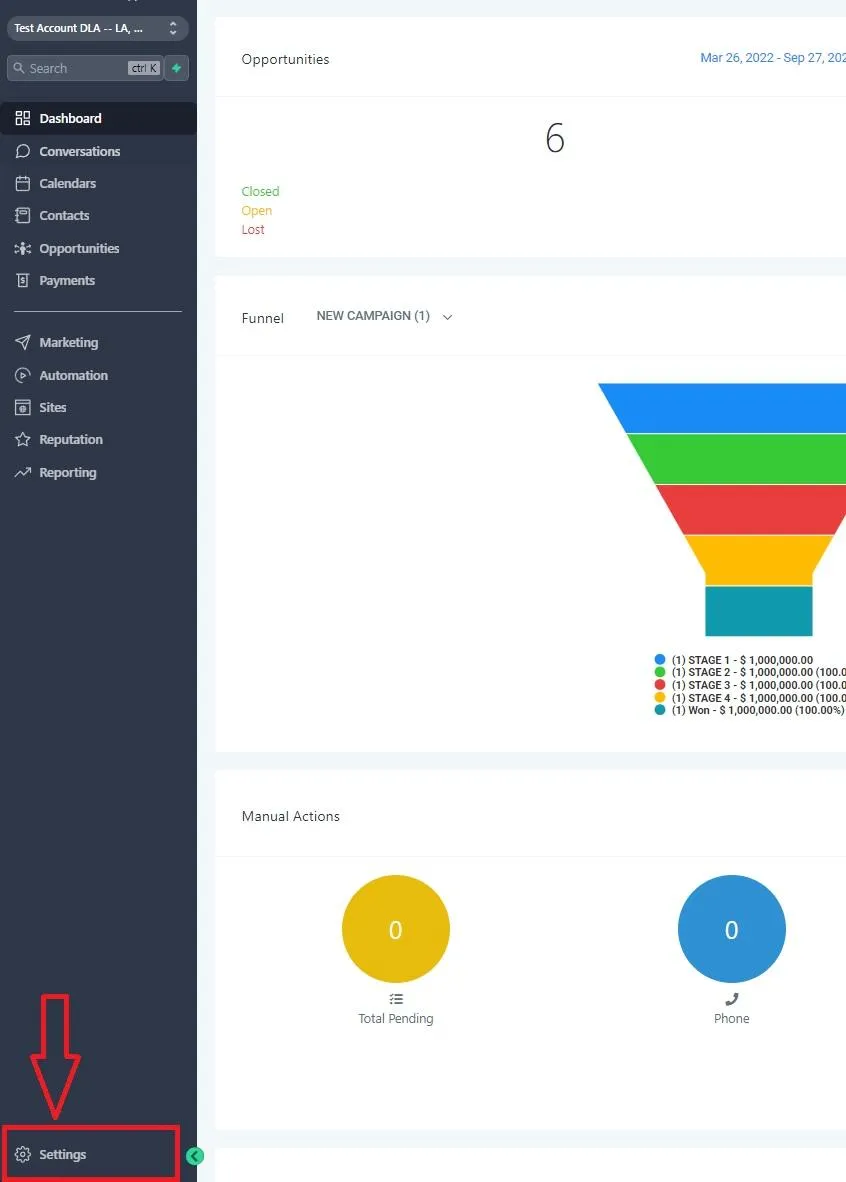Image resolution: width=846 pixels, height=1182 pixels.
Task: Click the Settings gear icon
Action: (23, 1154)
